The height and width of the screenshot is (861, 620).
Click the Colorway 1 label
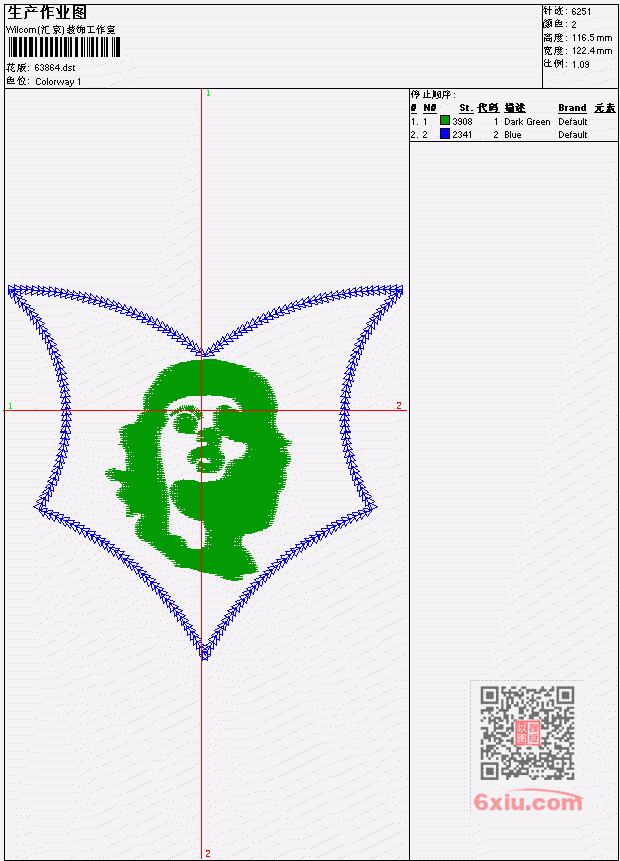58,82
